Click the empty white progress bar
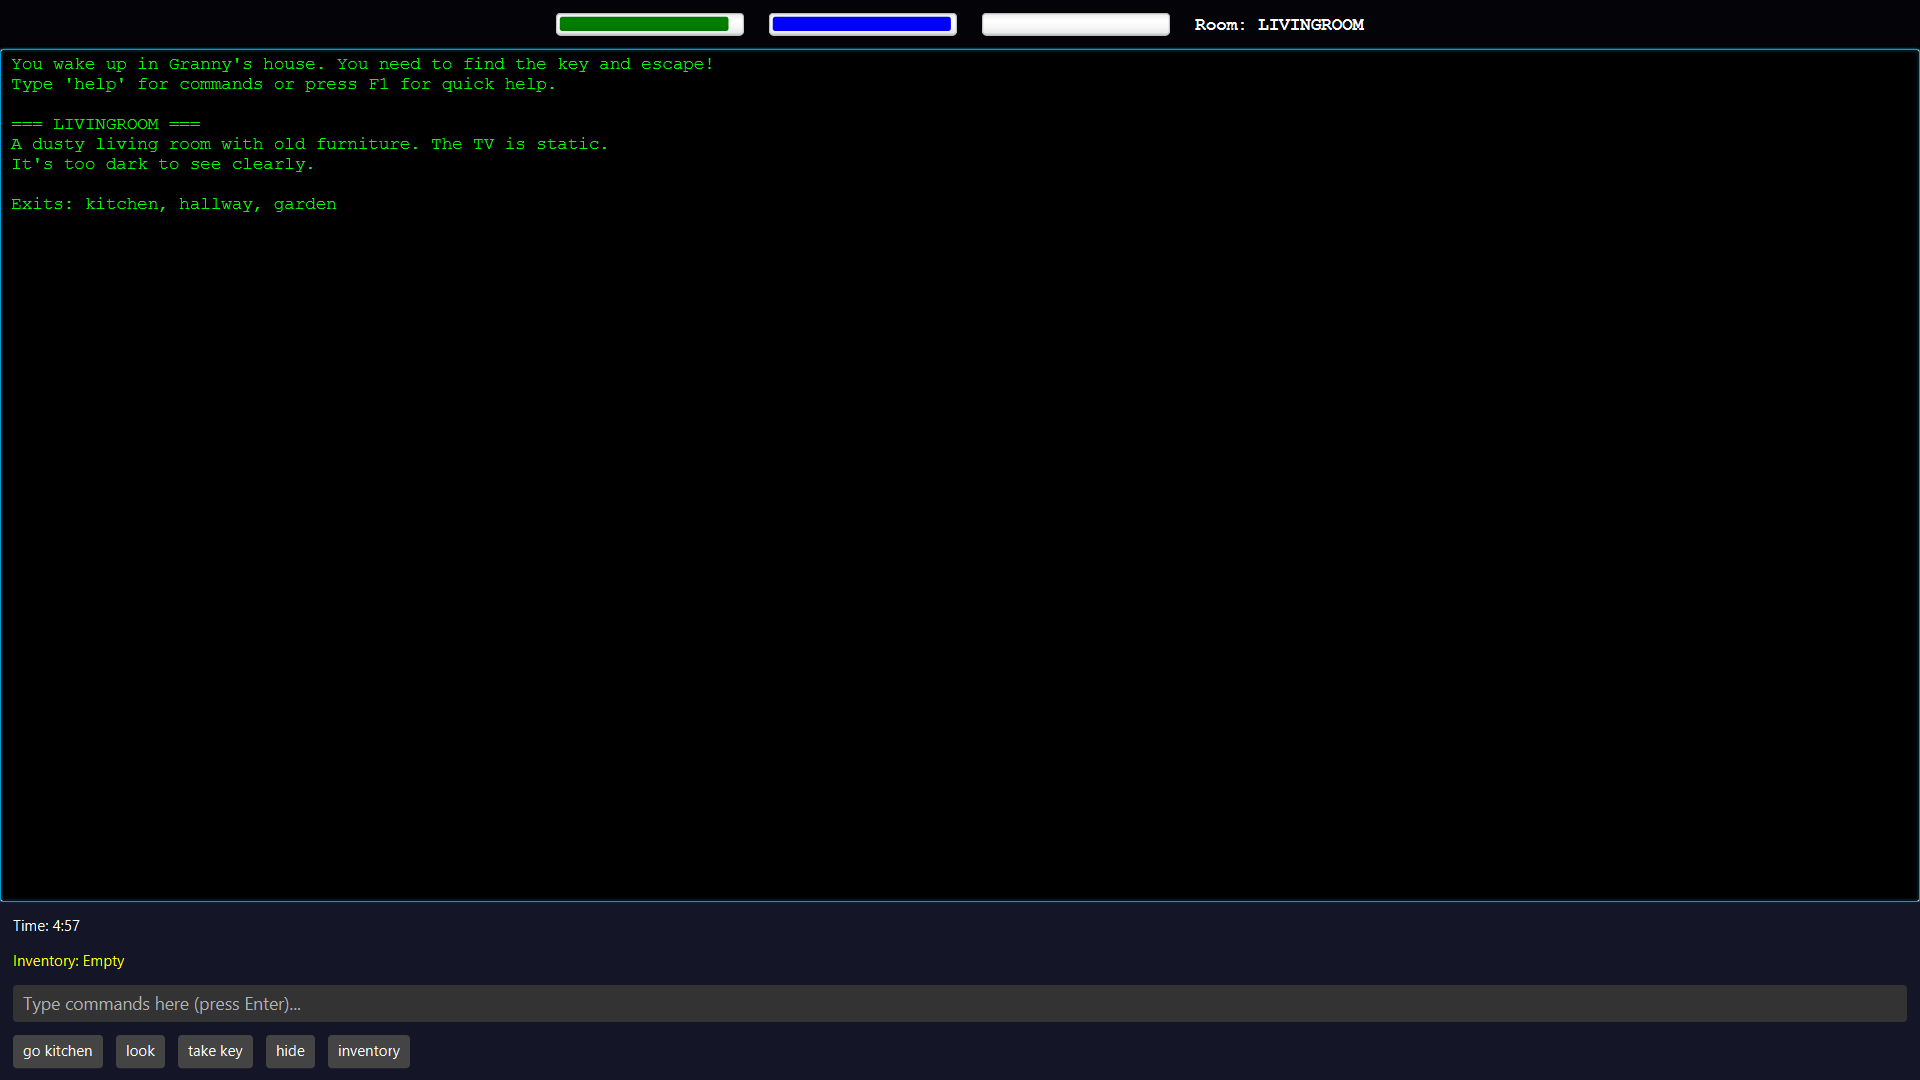This screenshot has width=1920, height=1080. (x=1075, y=24)
